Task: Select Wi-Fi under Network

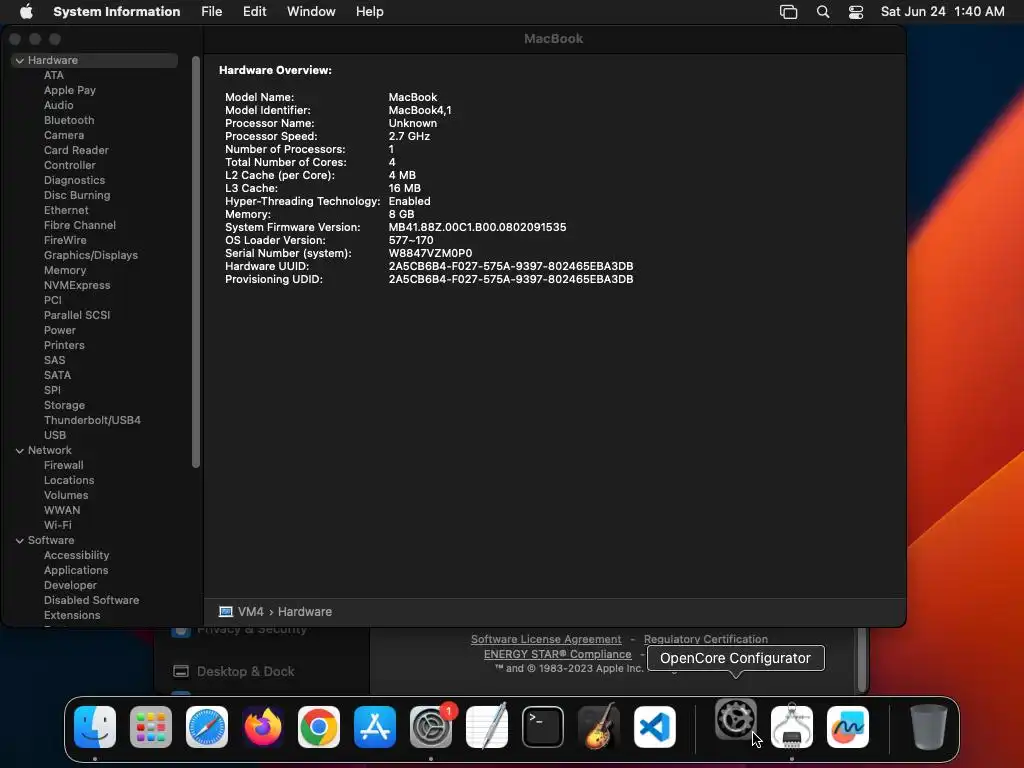Action: (x=57, y=526)
